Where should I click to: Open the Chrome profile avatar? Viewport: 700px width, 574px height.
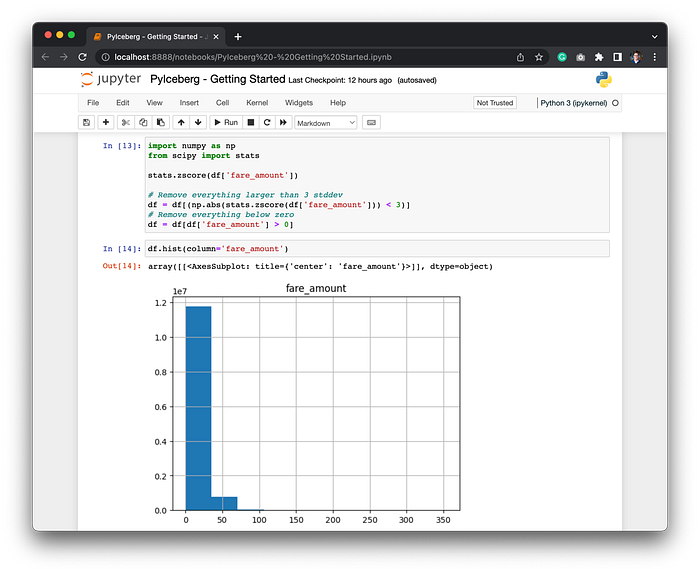pos(636,57)
